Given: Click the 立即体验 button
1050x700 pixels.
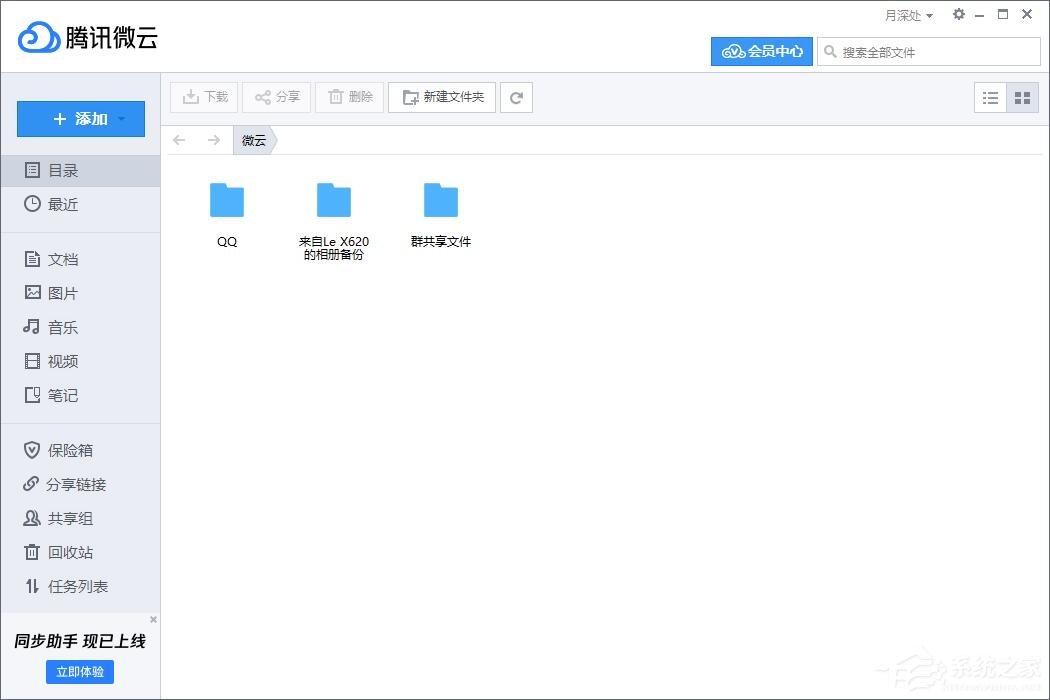Looking at the screenshot, I should point(80,671).
